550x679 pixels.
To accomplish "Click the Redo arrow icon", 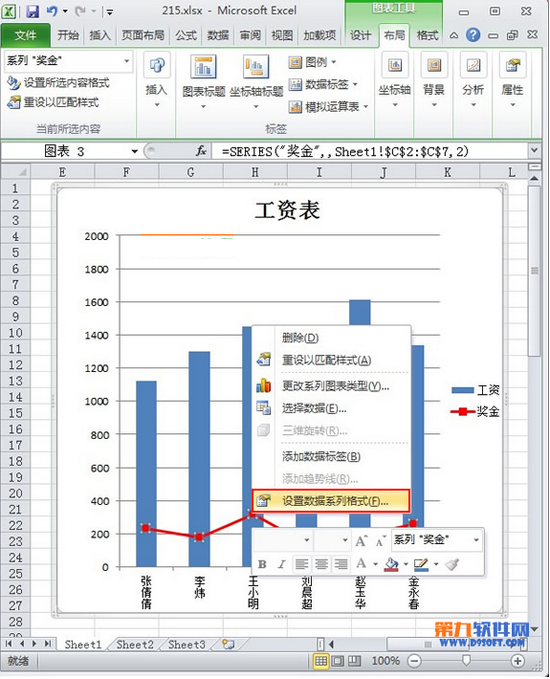I will pyautogui.click(x=80, y=11).
